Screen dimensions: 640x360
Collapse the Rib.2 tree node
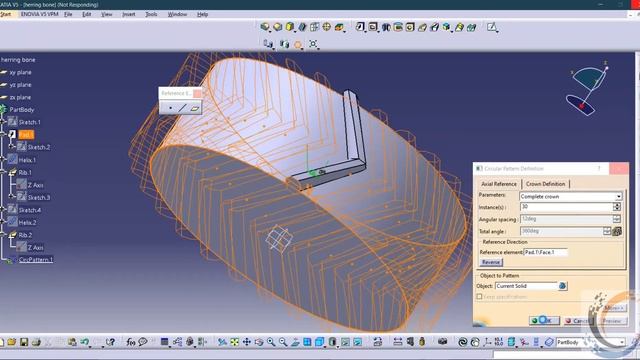2,235
